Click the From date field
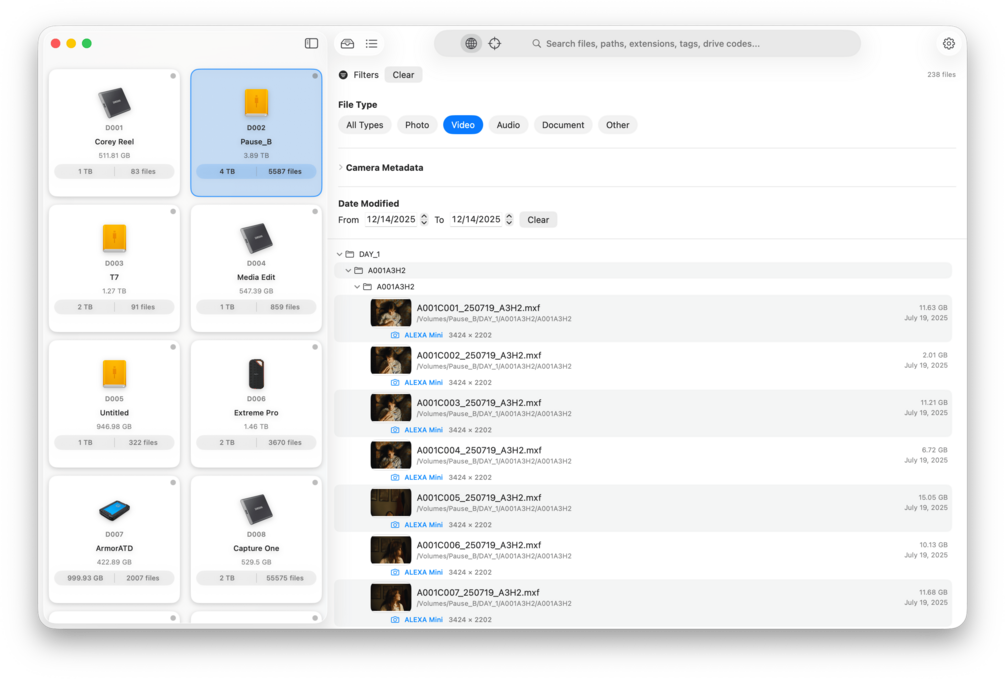Screen dimensions: 1005x679 (391, 219)
